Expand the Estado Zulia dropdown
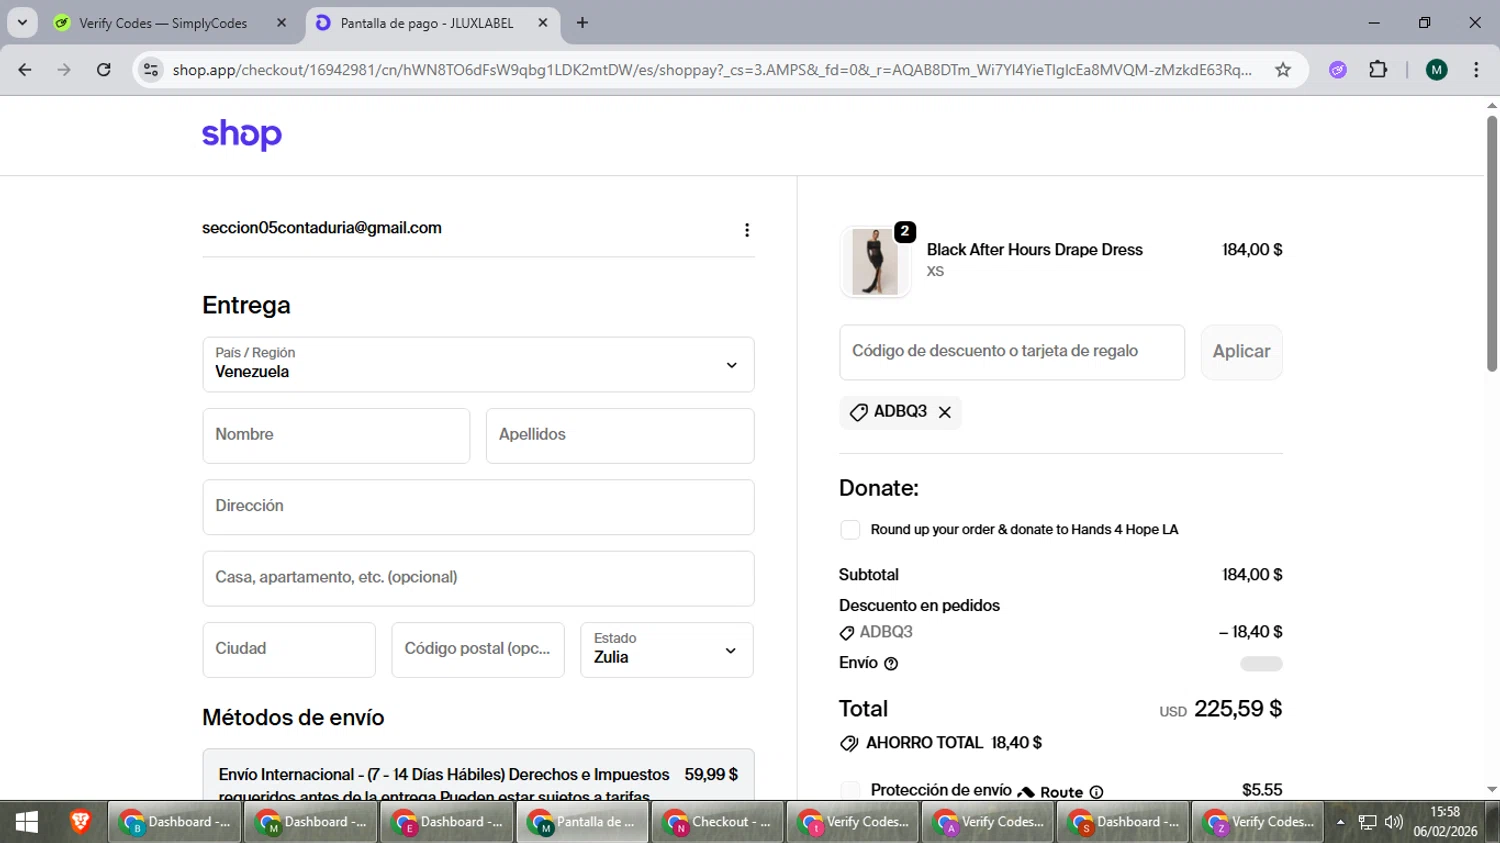The width and height of the screenshot is (1500, 843). pyautogui.click(x=667, y=650)
